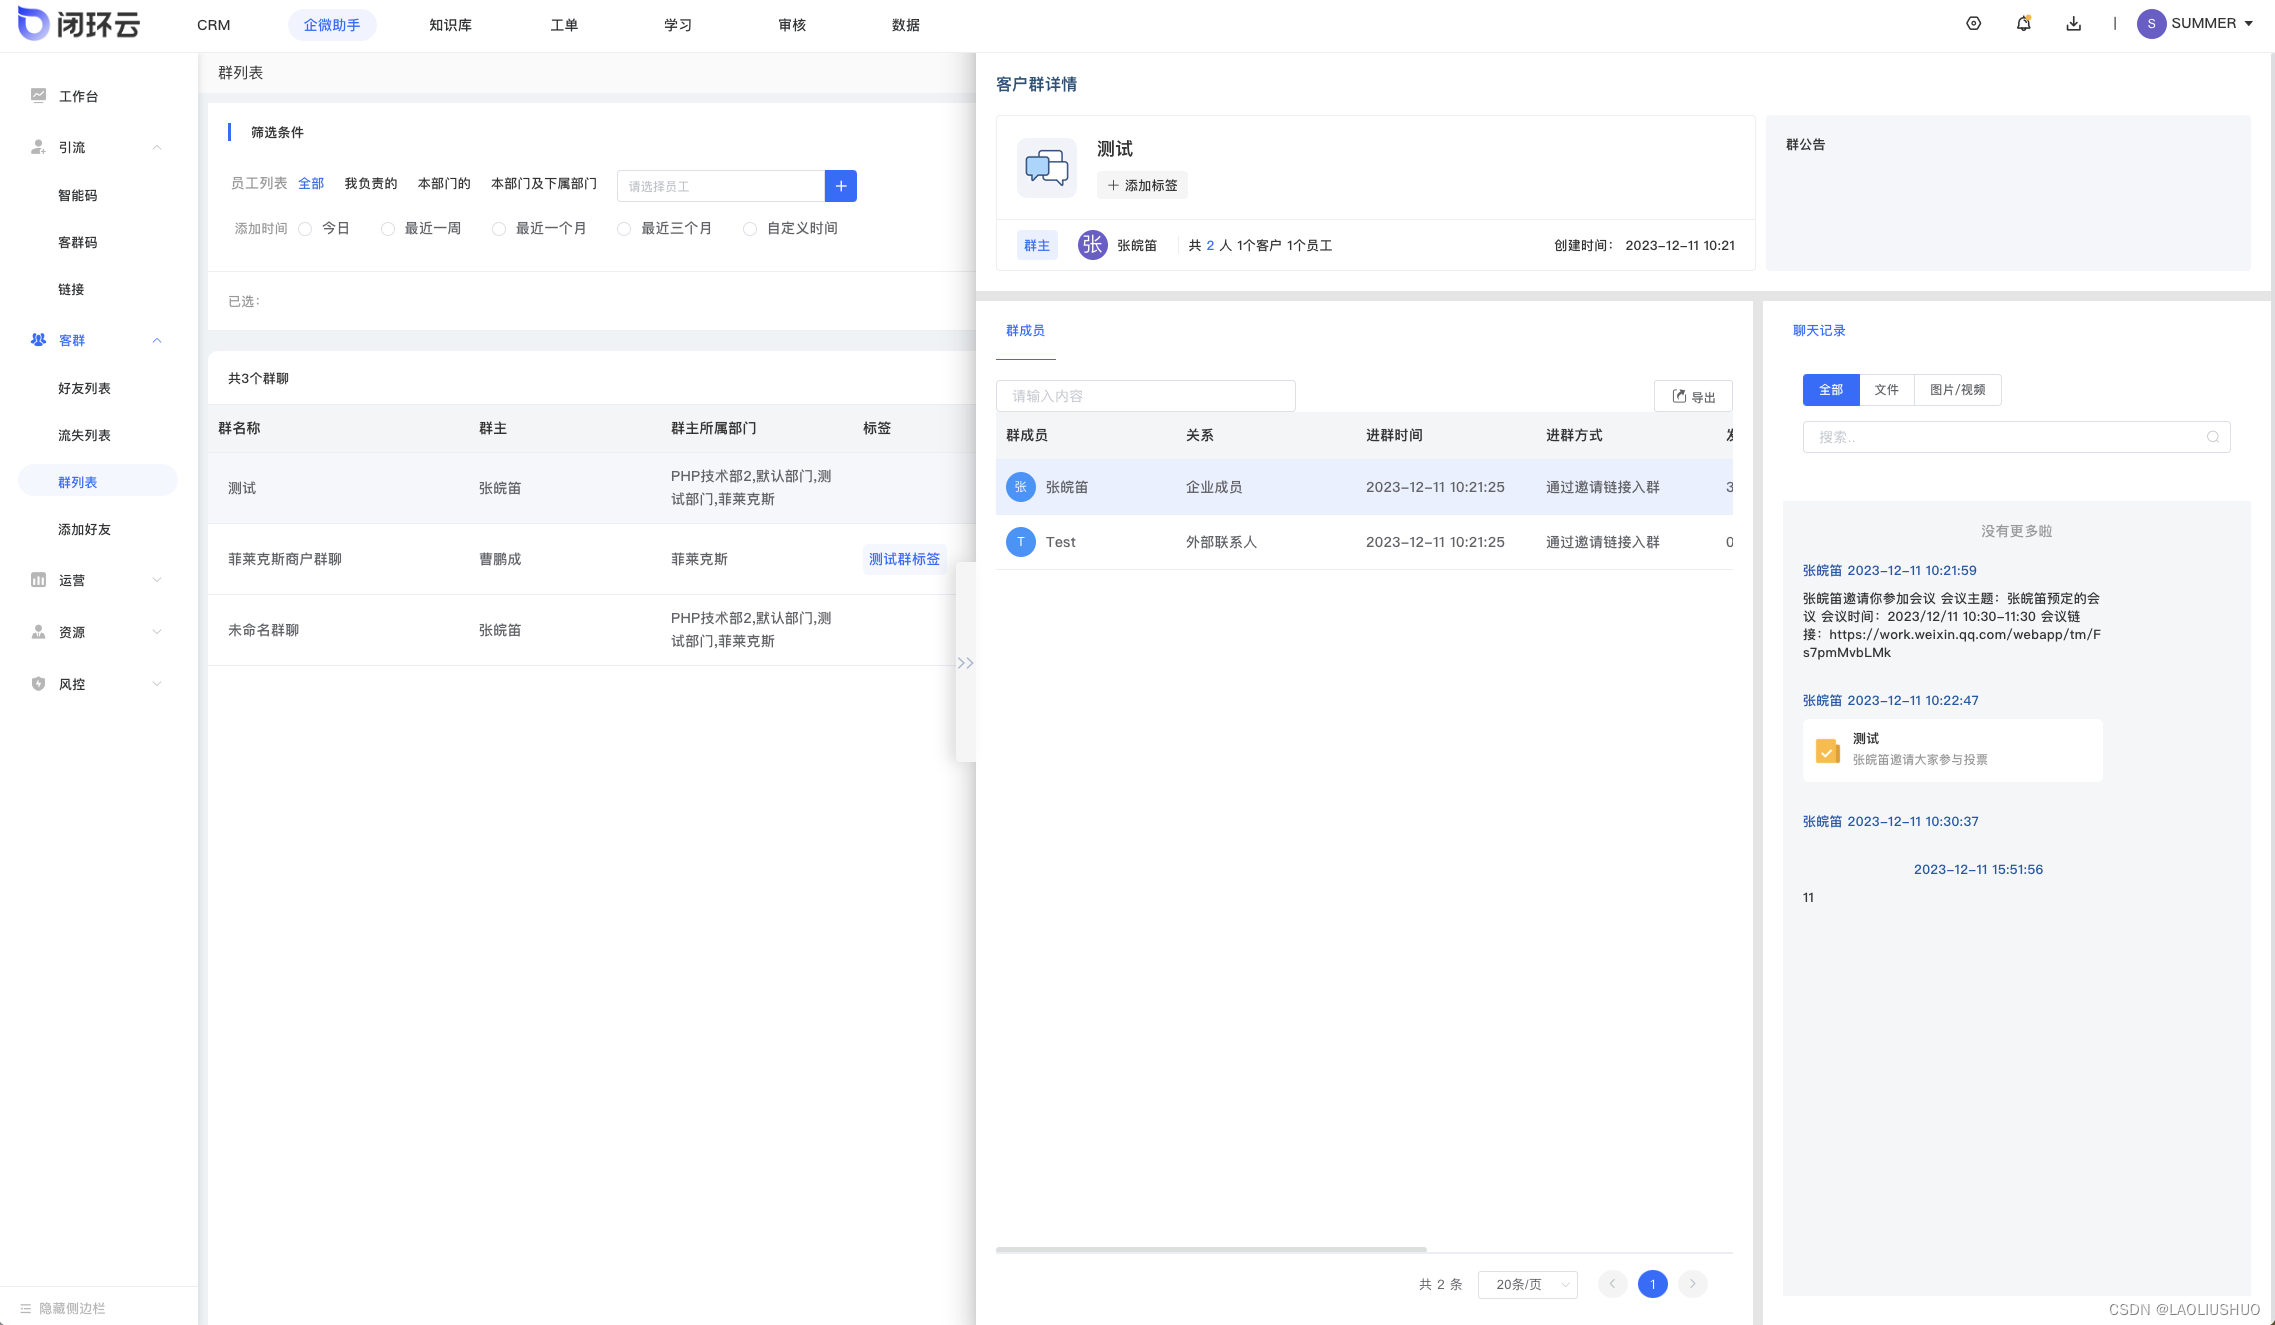Image resolution: width=2275 pixels, height=1325 pixels.
Task: Filter by 本部门及下属部门
Action: 544,184
